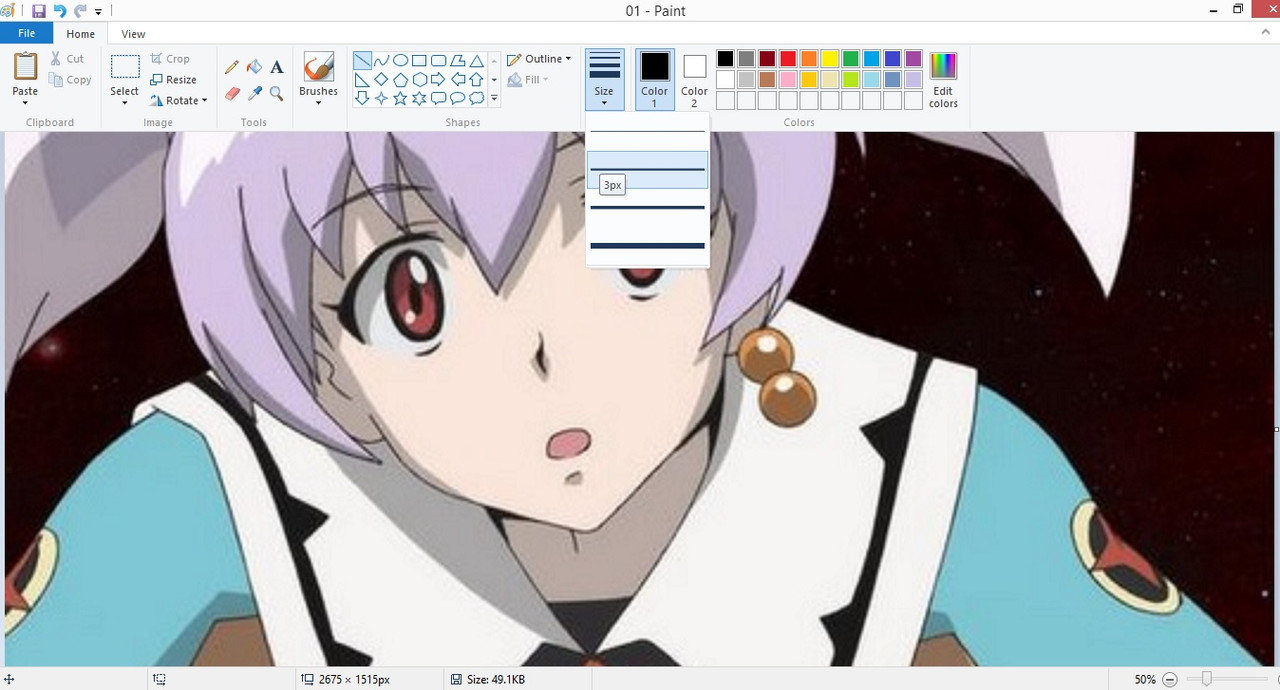
Task: Choose the Curve shape
Action: point(381,60)
